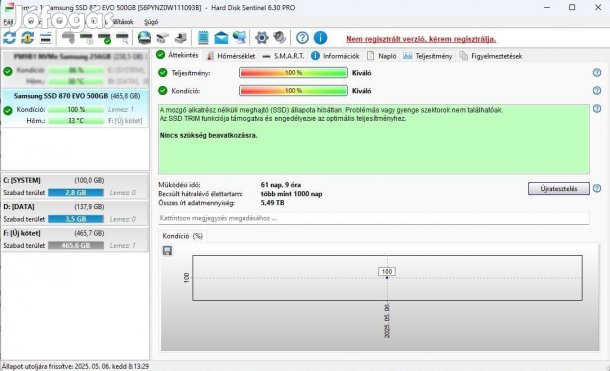610x371 pixels.
Task: Open the blue notepad log icon
Action: 203,38
